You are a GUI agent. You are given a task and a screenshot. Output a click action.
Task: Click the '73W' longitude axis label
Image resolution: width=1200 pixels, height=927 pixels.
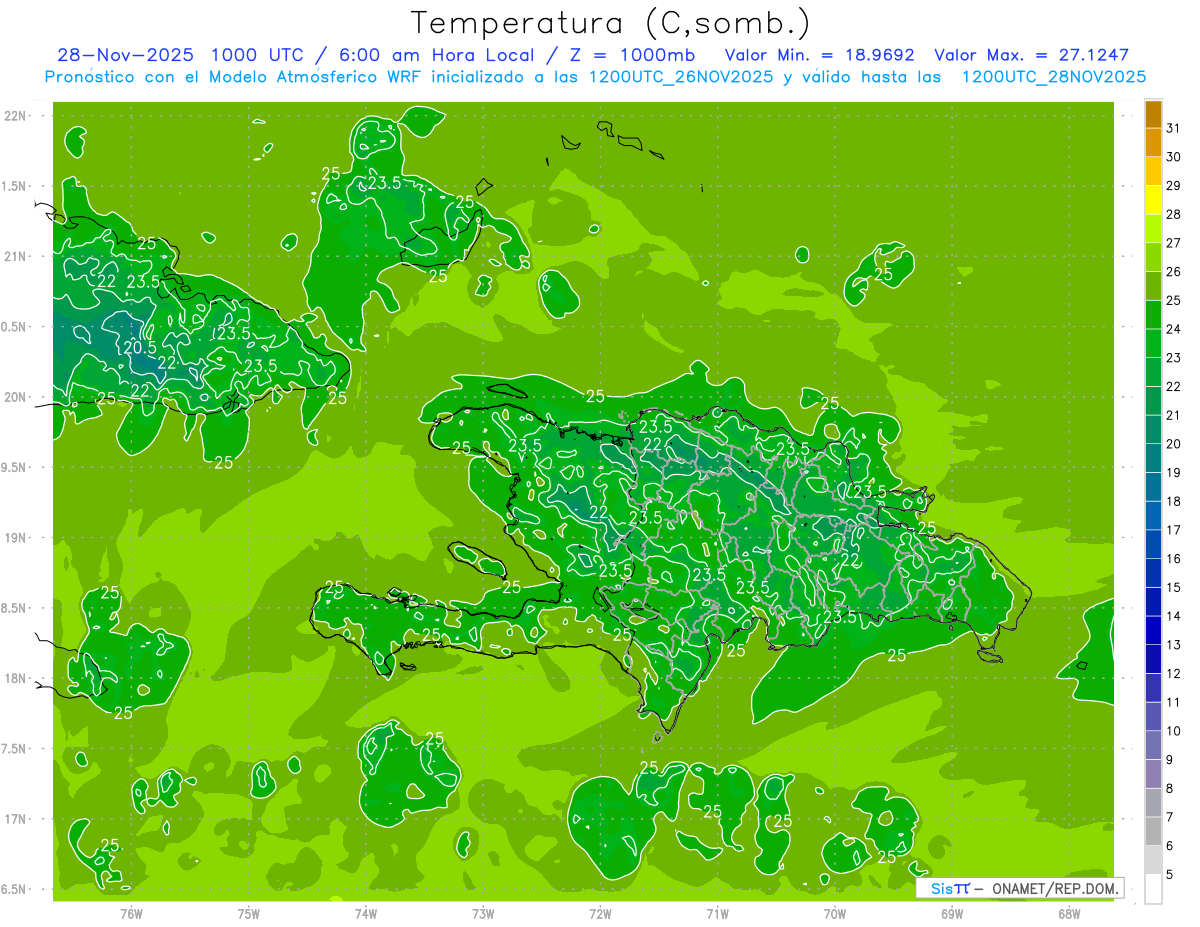[x=483, y=913]
